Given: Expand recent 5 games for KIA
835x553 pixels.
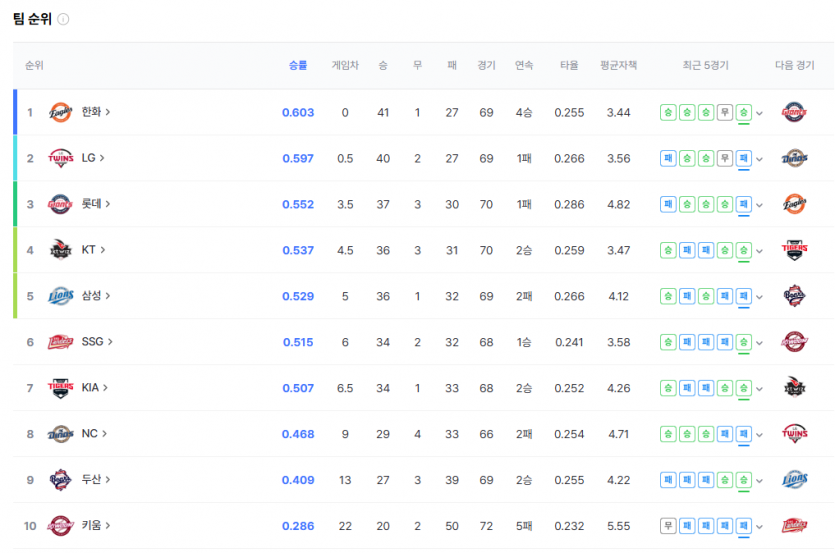Looking at the screenshot, I should [x=759, y=388].
